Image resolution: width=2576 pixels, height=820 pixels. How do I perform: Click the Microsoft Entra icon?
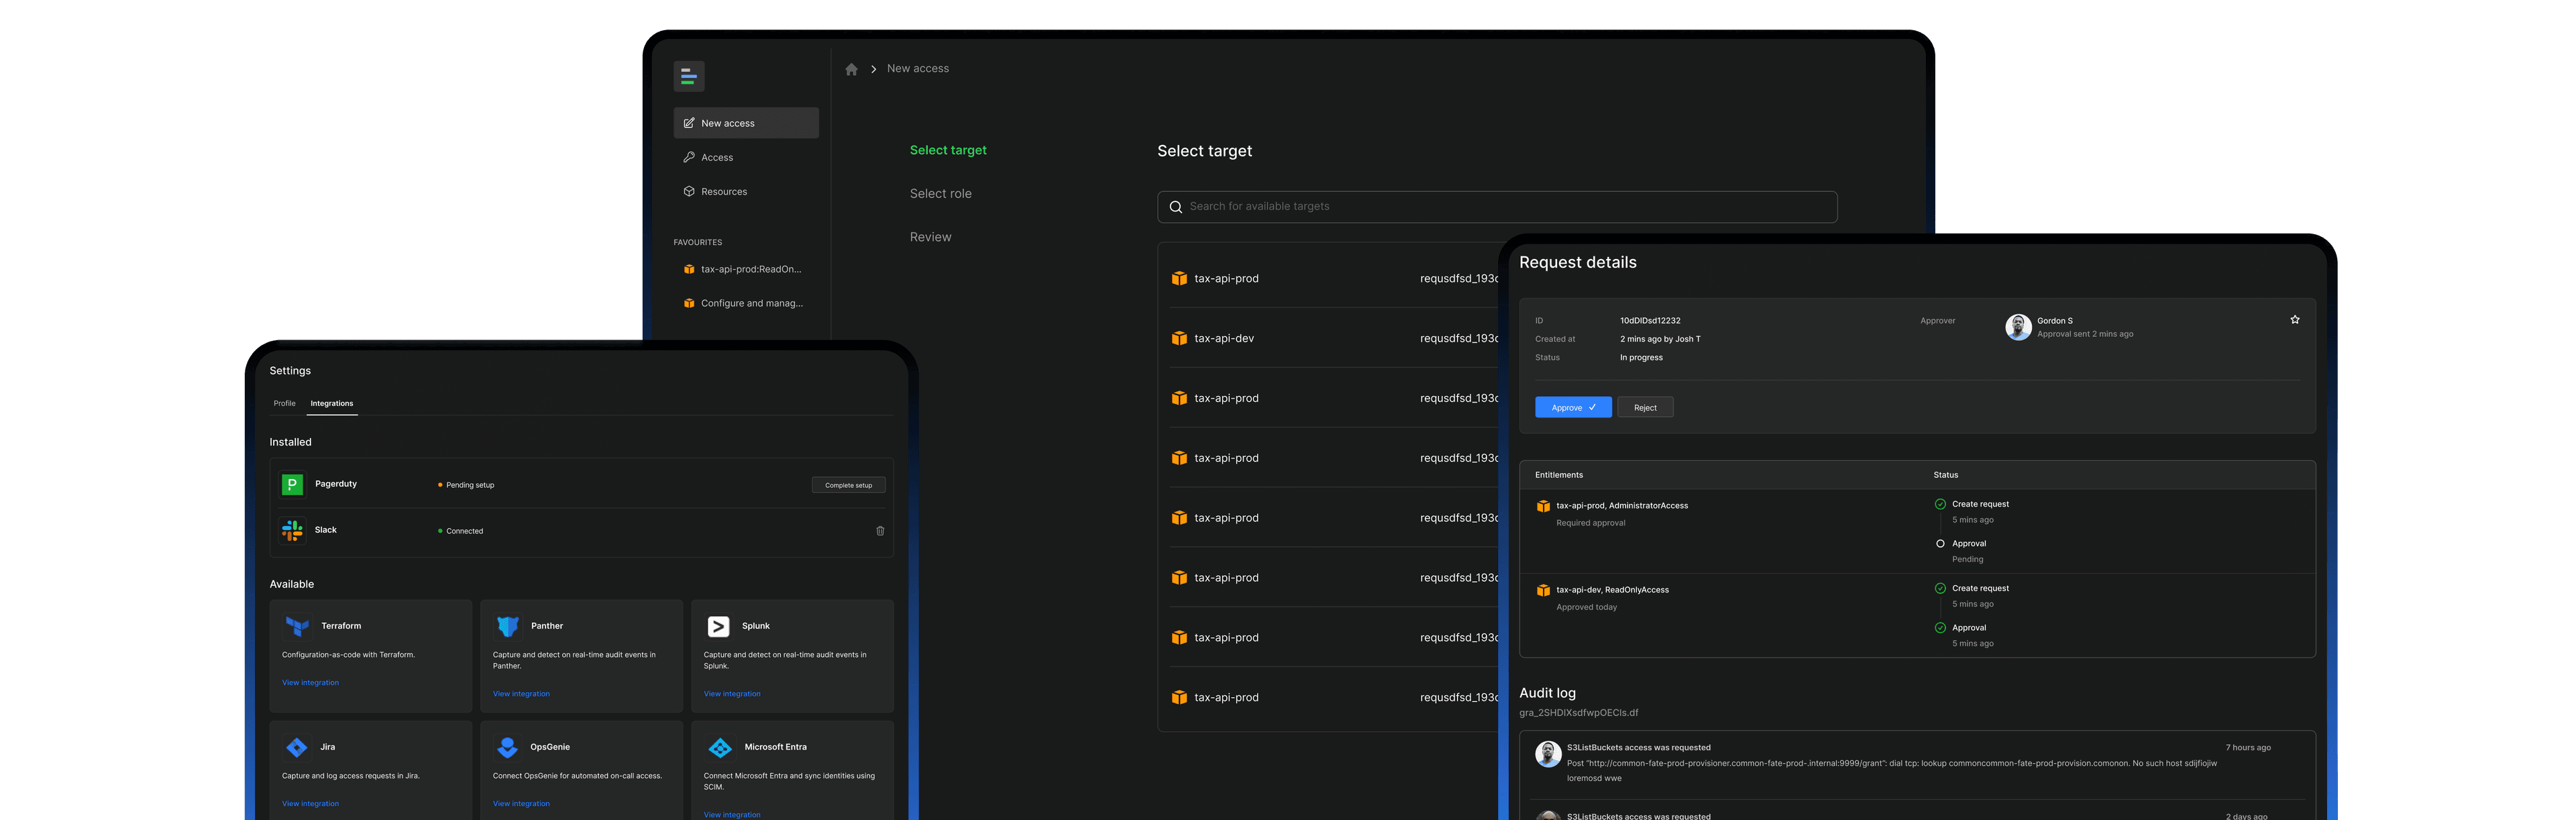click(x=720, y=747)
